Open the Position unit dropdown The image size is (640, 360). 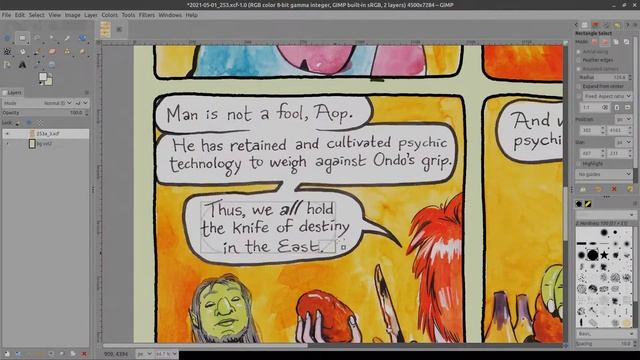click(x=623, y=119)
